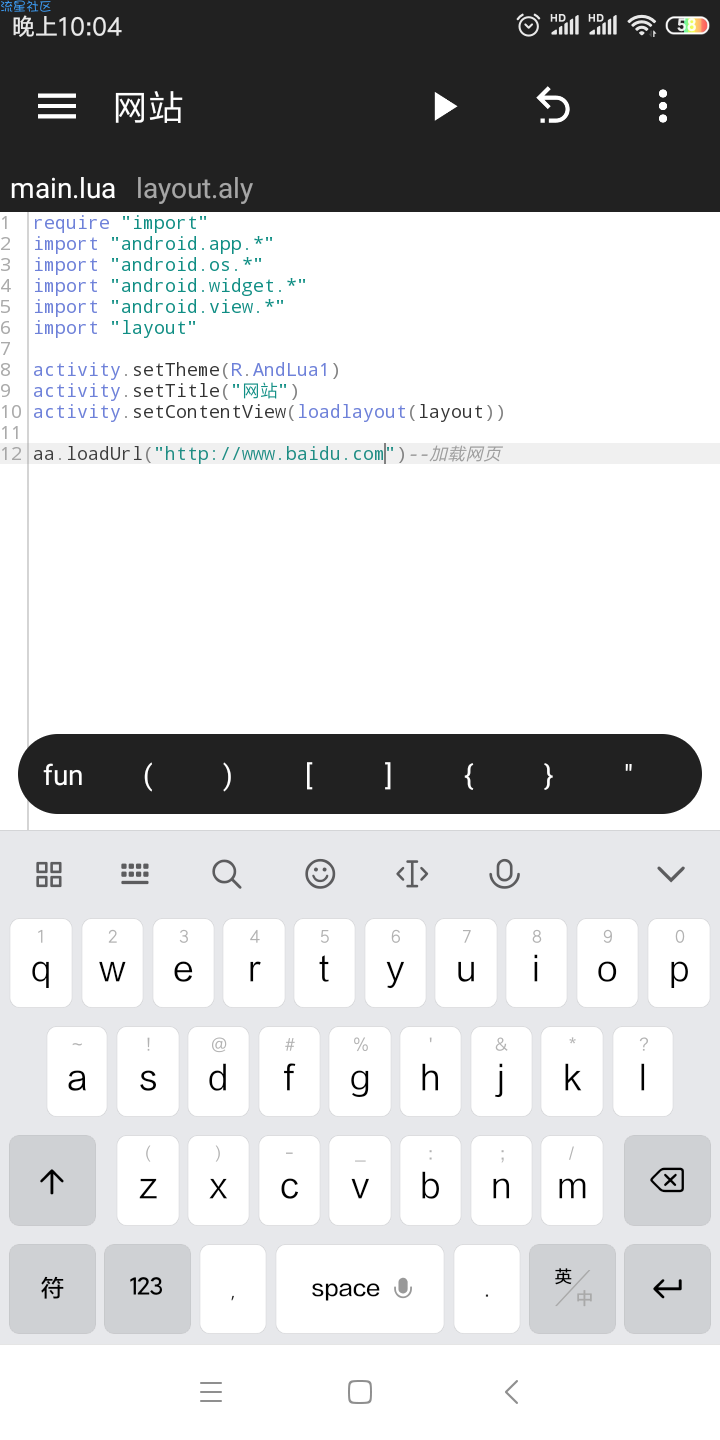The height and width of the screenshot is (1440, 720).
Task: Tap the undo arrow icon
Action: (553, 106)
